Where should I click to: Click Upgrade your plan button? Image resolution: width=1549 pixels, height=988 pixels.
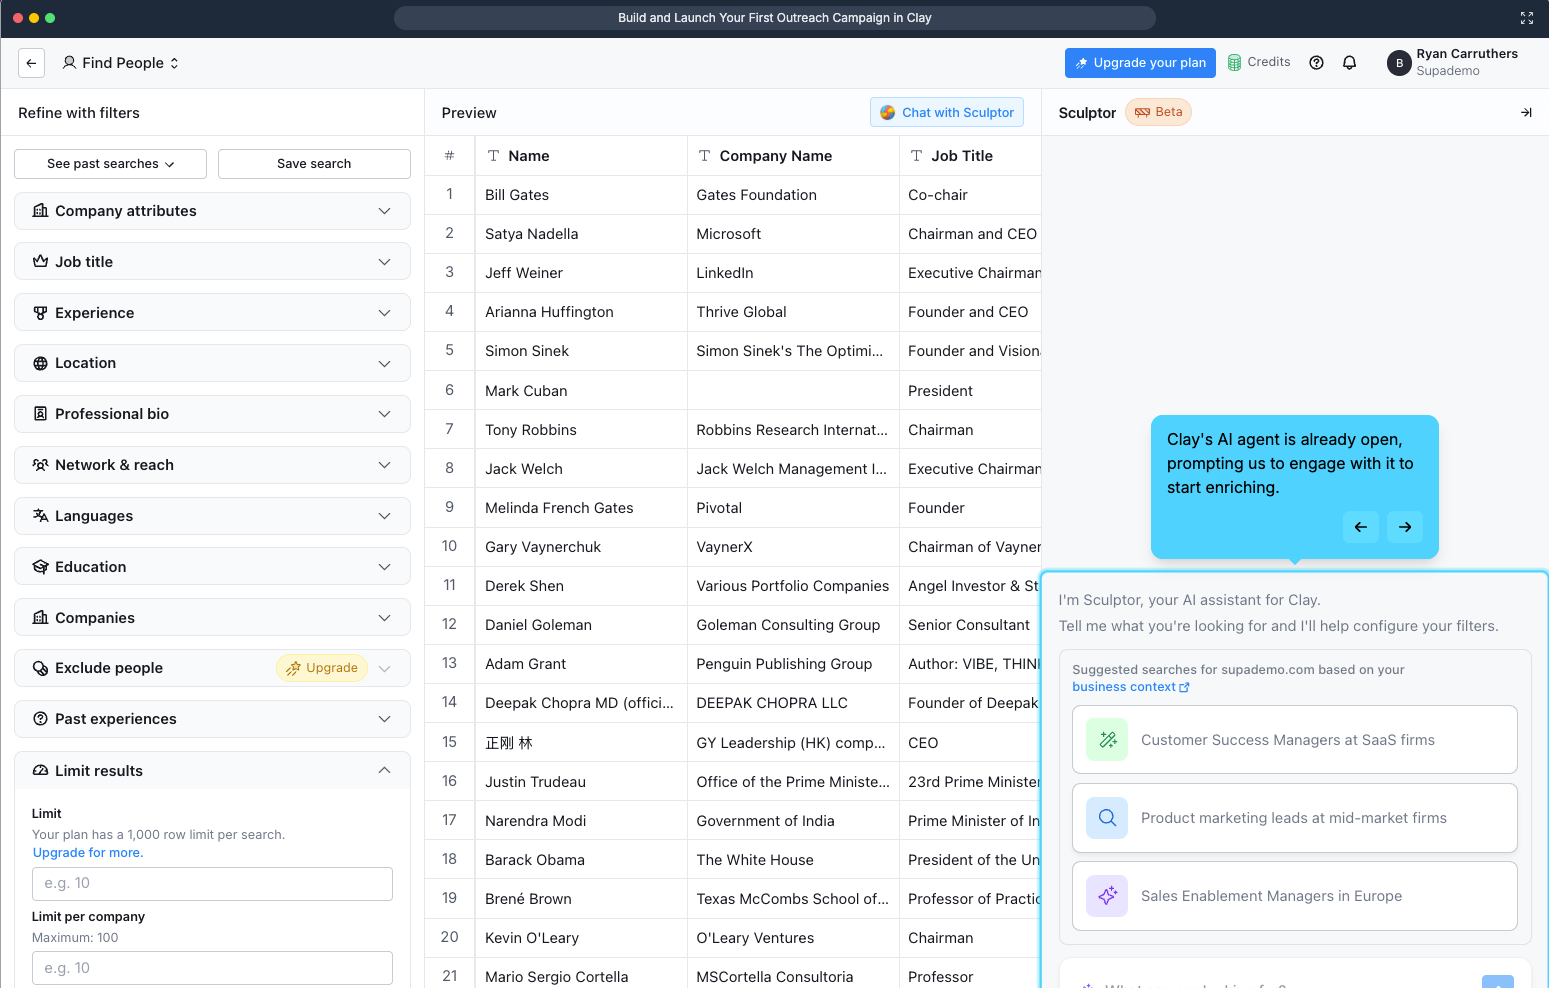(1140, 63)
